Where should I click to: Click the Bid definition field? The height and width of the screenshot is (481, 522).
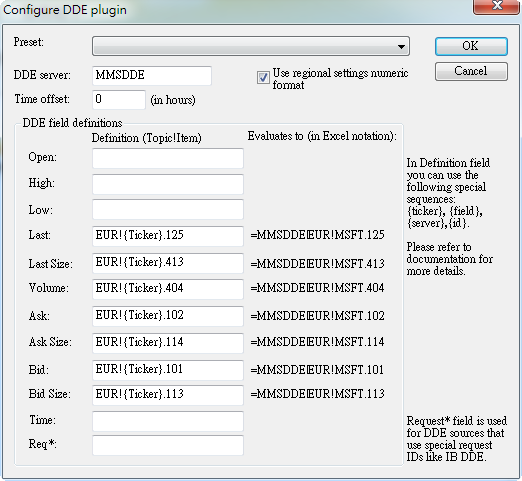(x=168, y=370)
